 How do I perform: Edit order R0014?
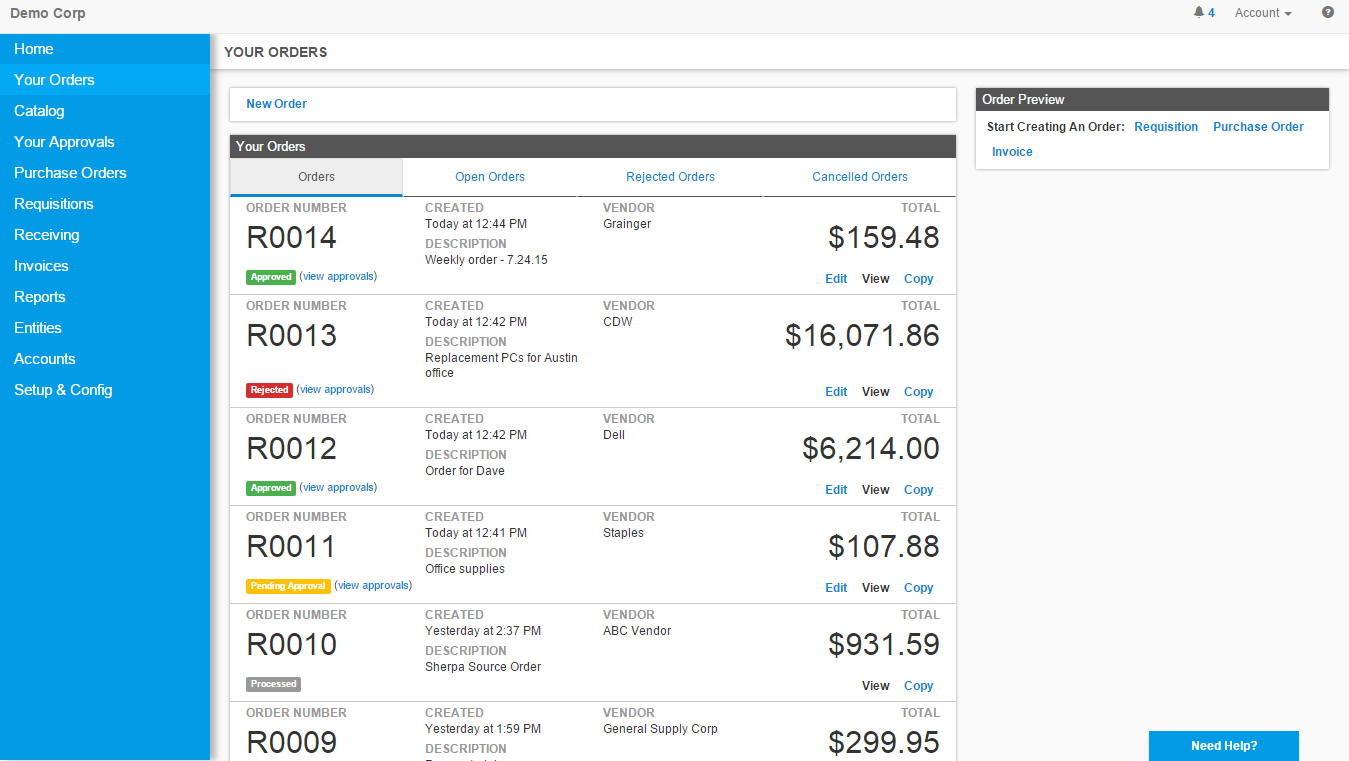click(836, 279)
